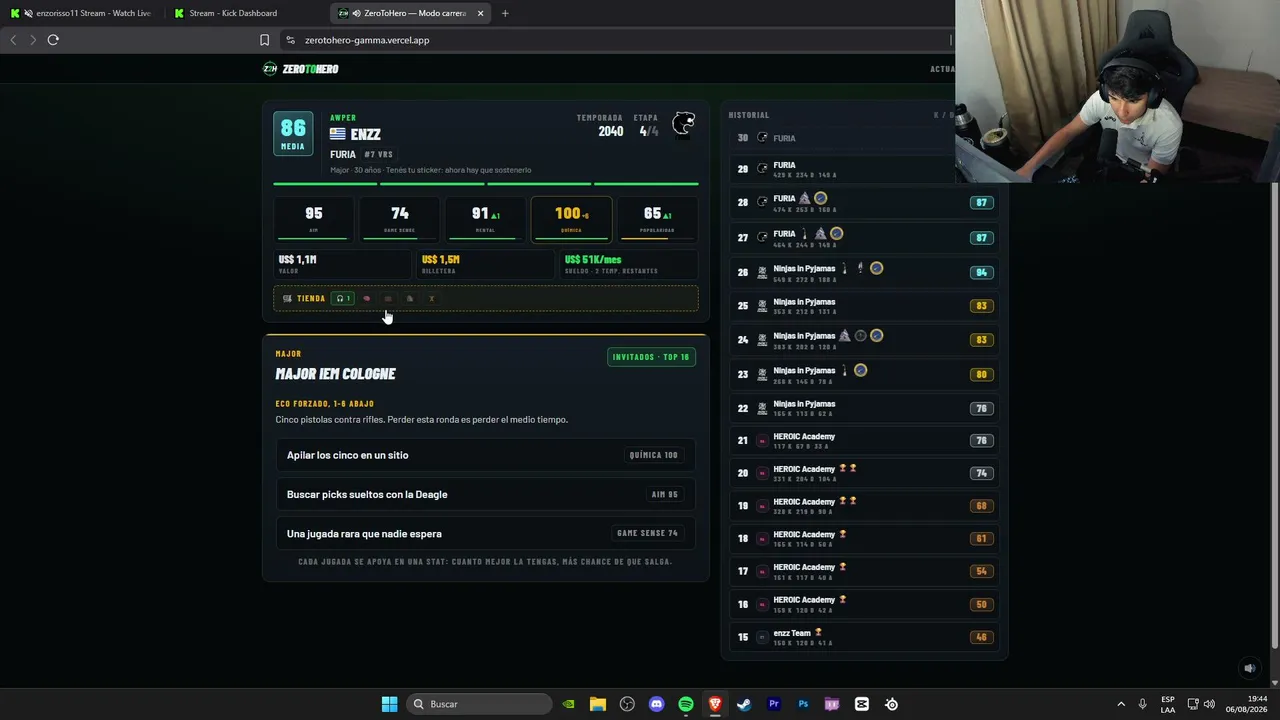Click the gold medal in the season 28 row

click(x=820, y=199)
